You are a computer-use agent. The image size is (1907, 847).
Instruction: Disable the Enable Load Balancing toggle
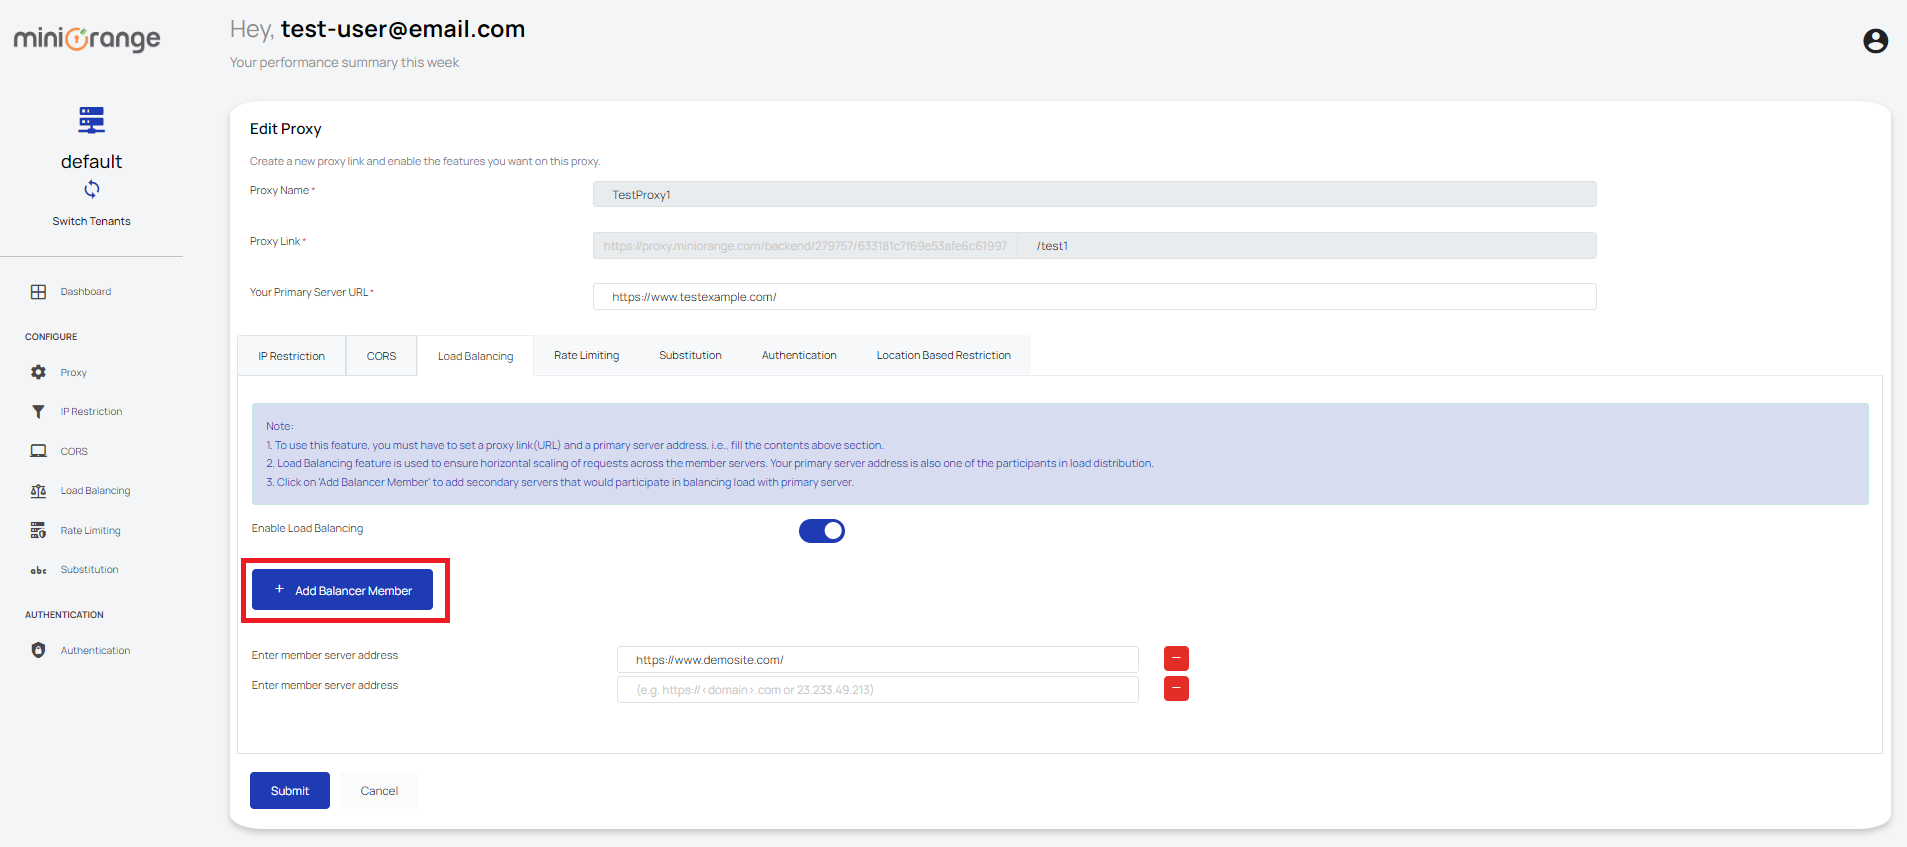(x=822, y=531)
